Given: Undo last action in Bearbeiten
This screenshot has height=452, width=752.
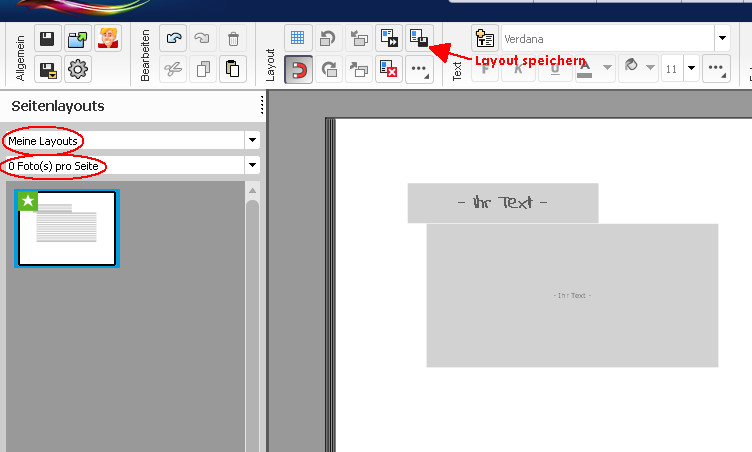Looking at the screenshot, I should pyautogui.click(x=173, y=38).
